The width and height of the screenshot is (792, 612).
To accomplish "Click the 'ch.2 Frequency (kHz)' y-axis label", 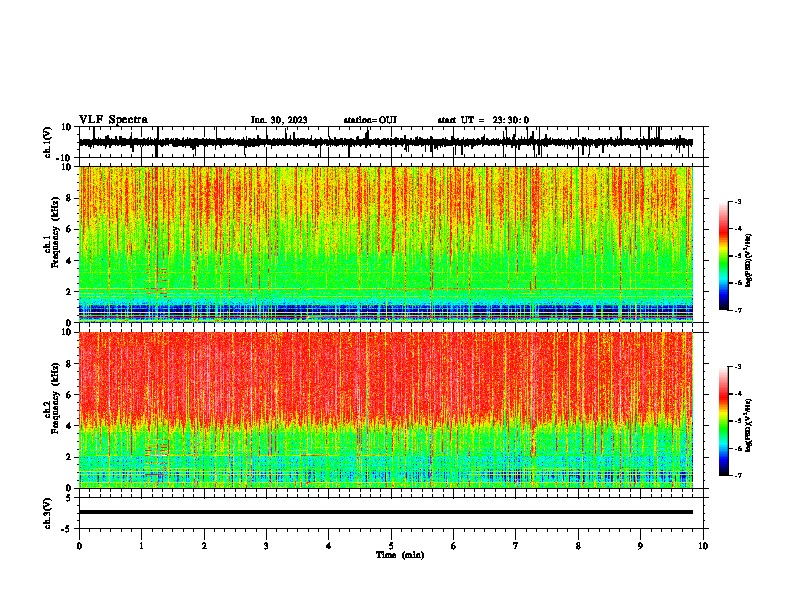I will [x=51, y=398].
